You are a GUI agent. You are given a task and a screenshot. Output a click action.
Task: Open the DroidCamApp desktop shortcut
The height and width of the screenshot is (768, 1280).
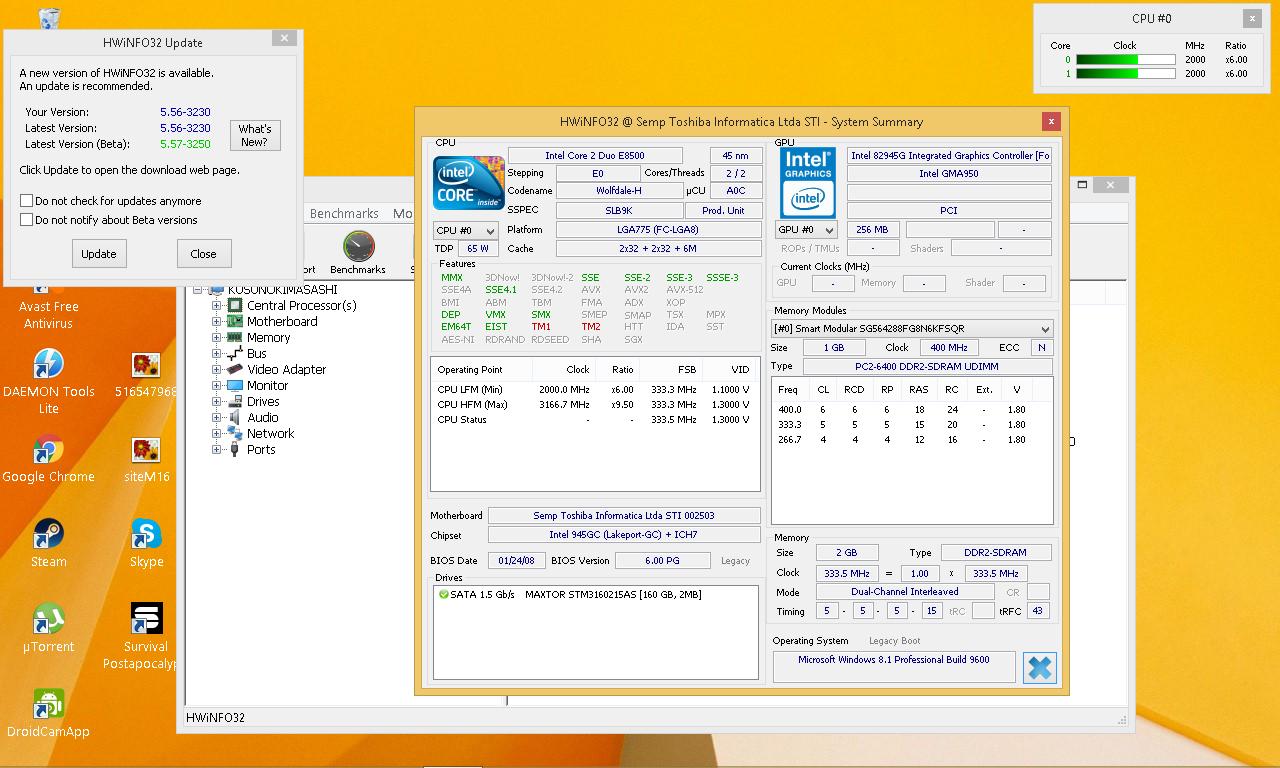(49, 713)
